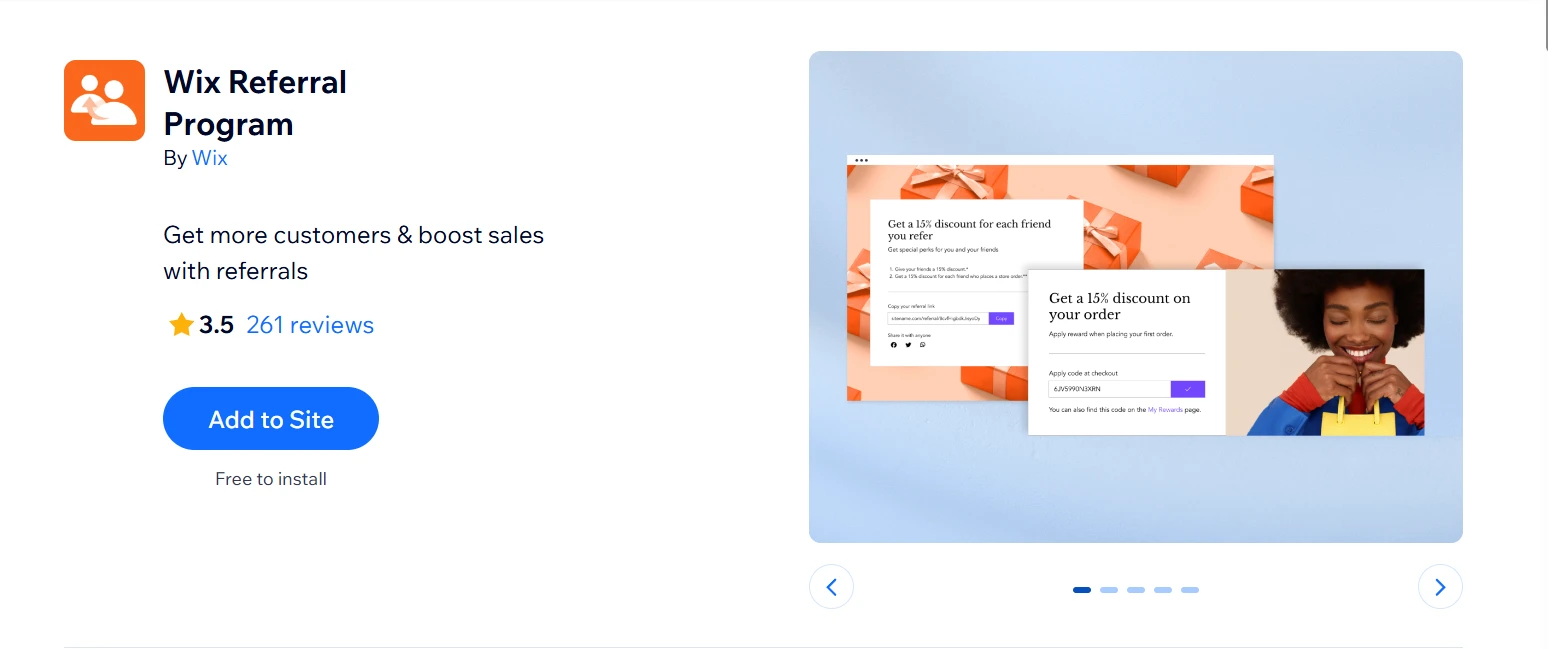
Task: Click the Wix Referral Program title
Action: (x=255, y=102)
